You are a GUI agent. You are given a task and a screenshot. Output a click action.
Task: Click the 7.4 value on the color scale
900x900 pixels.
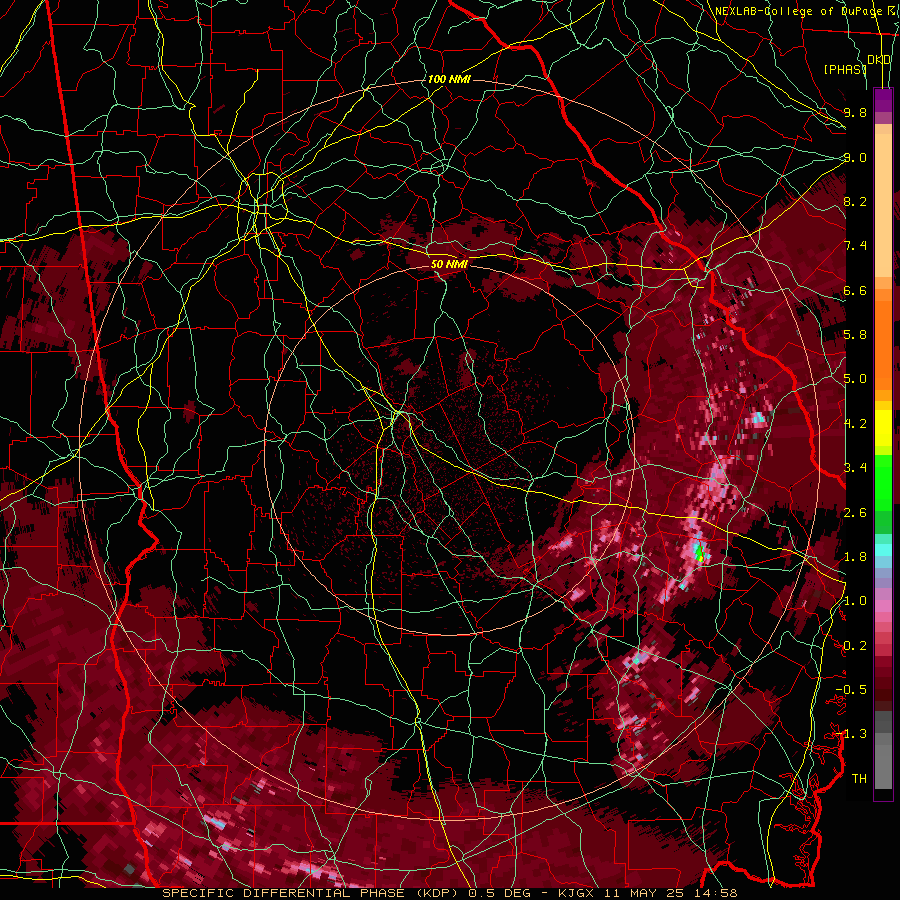[x=855, y=246]
